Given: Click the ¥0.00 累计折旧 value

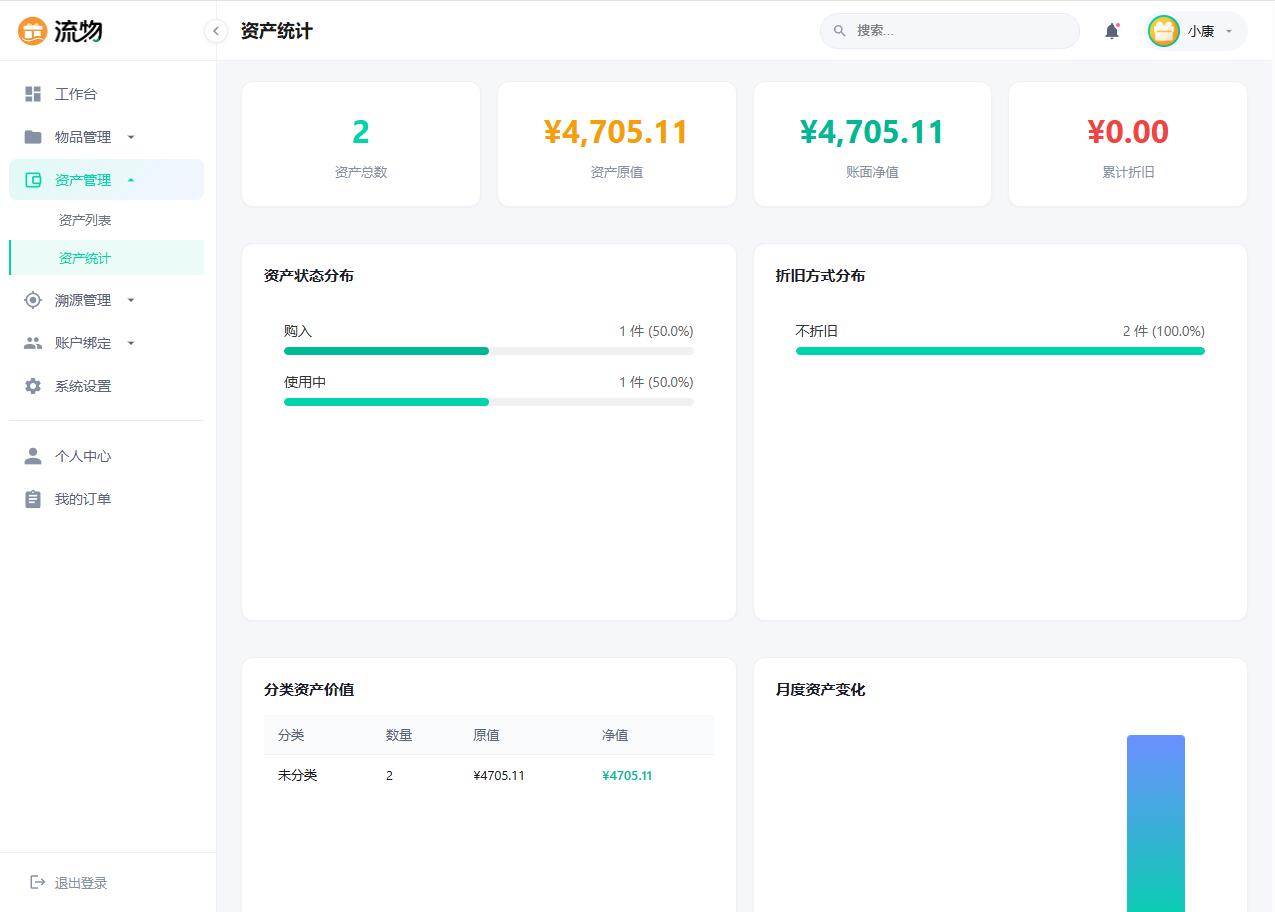Looking at the screenshot, I should coord(1128,132).
